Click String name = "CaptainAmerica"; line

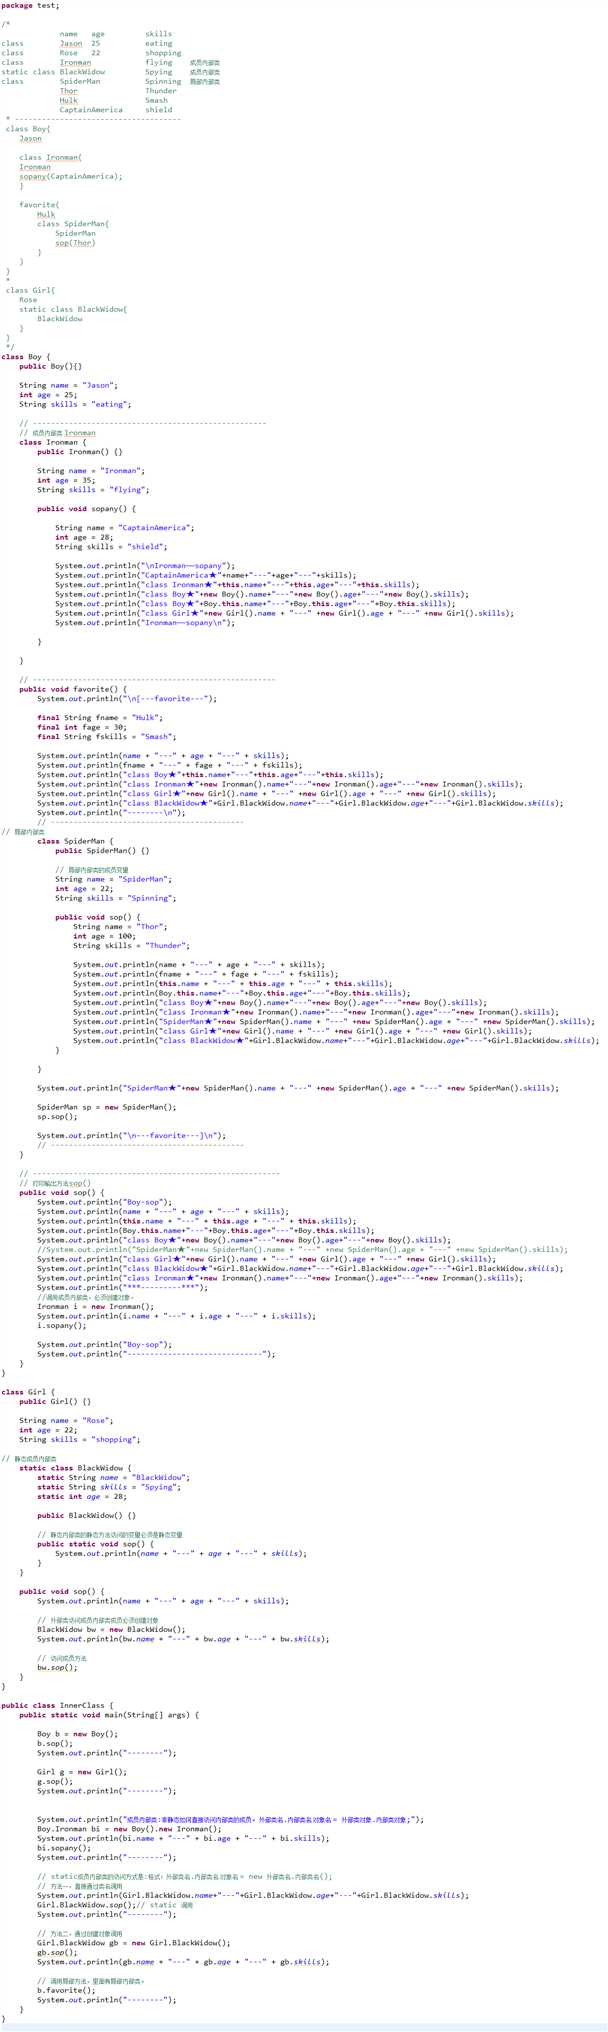(125, 528)
